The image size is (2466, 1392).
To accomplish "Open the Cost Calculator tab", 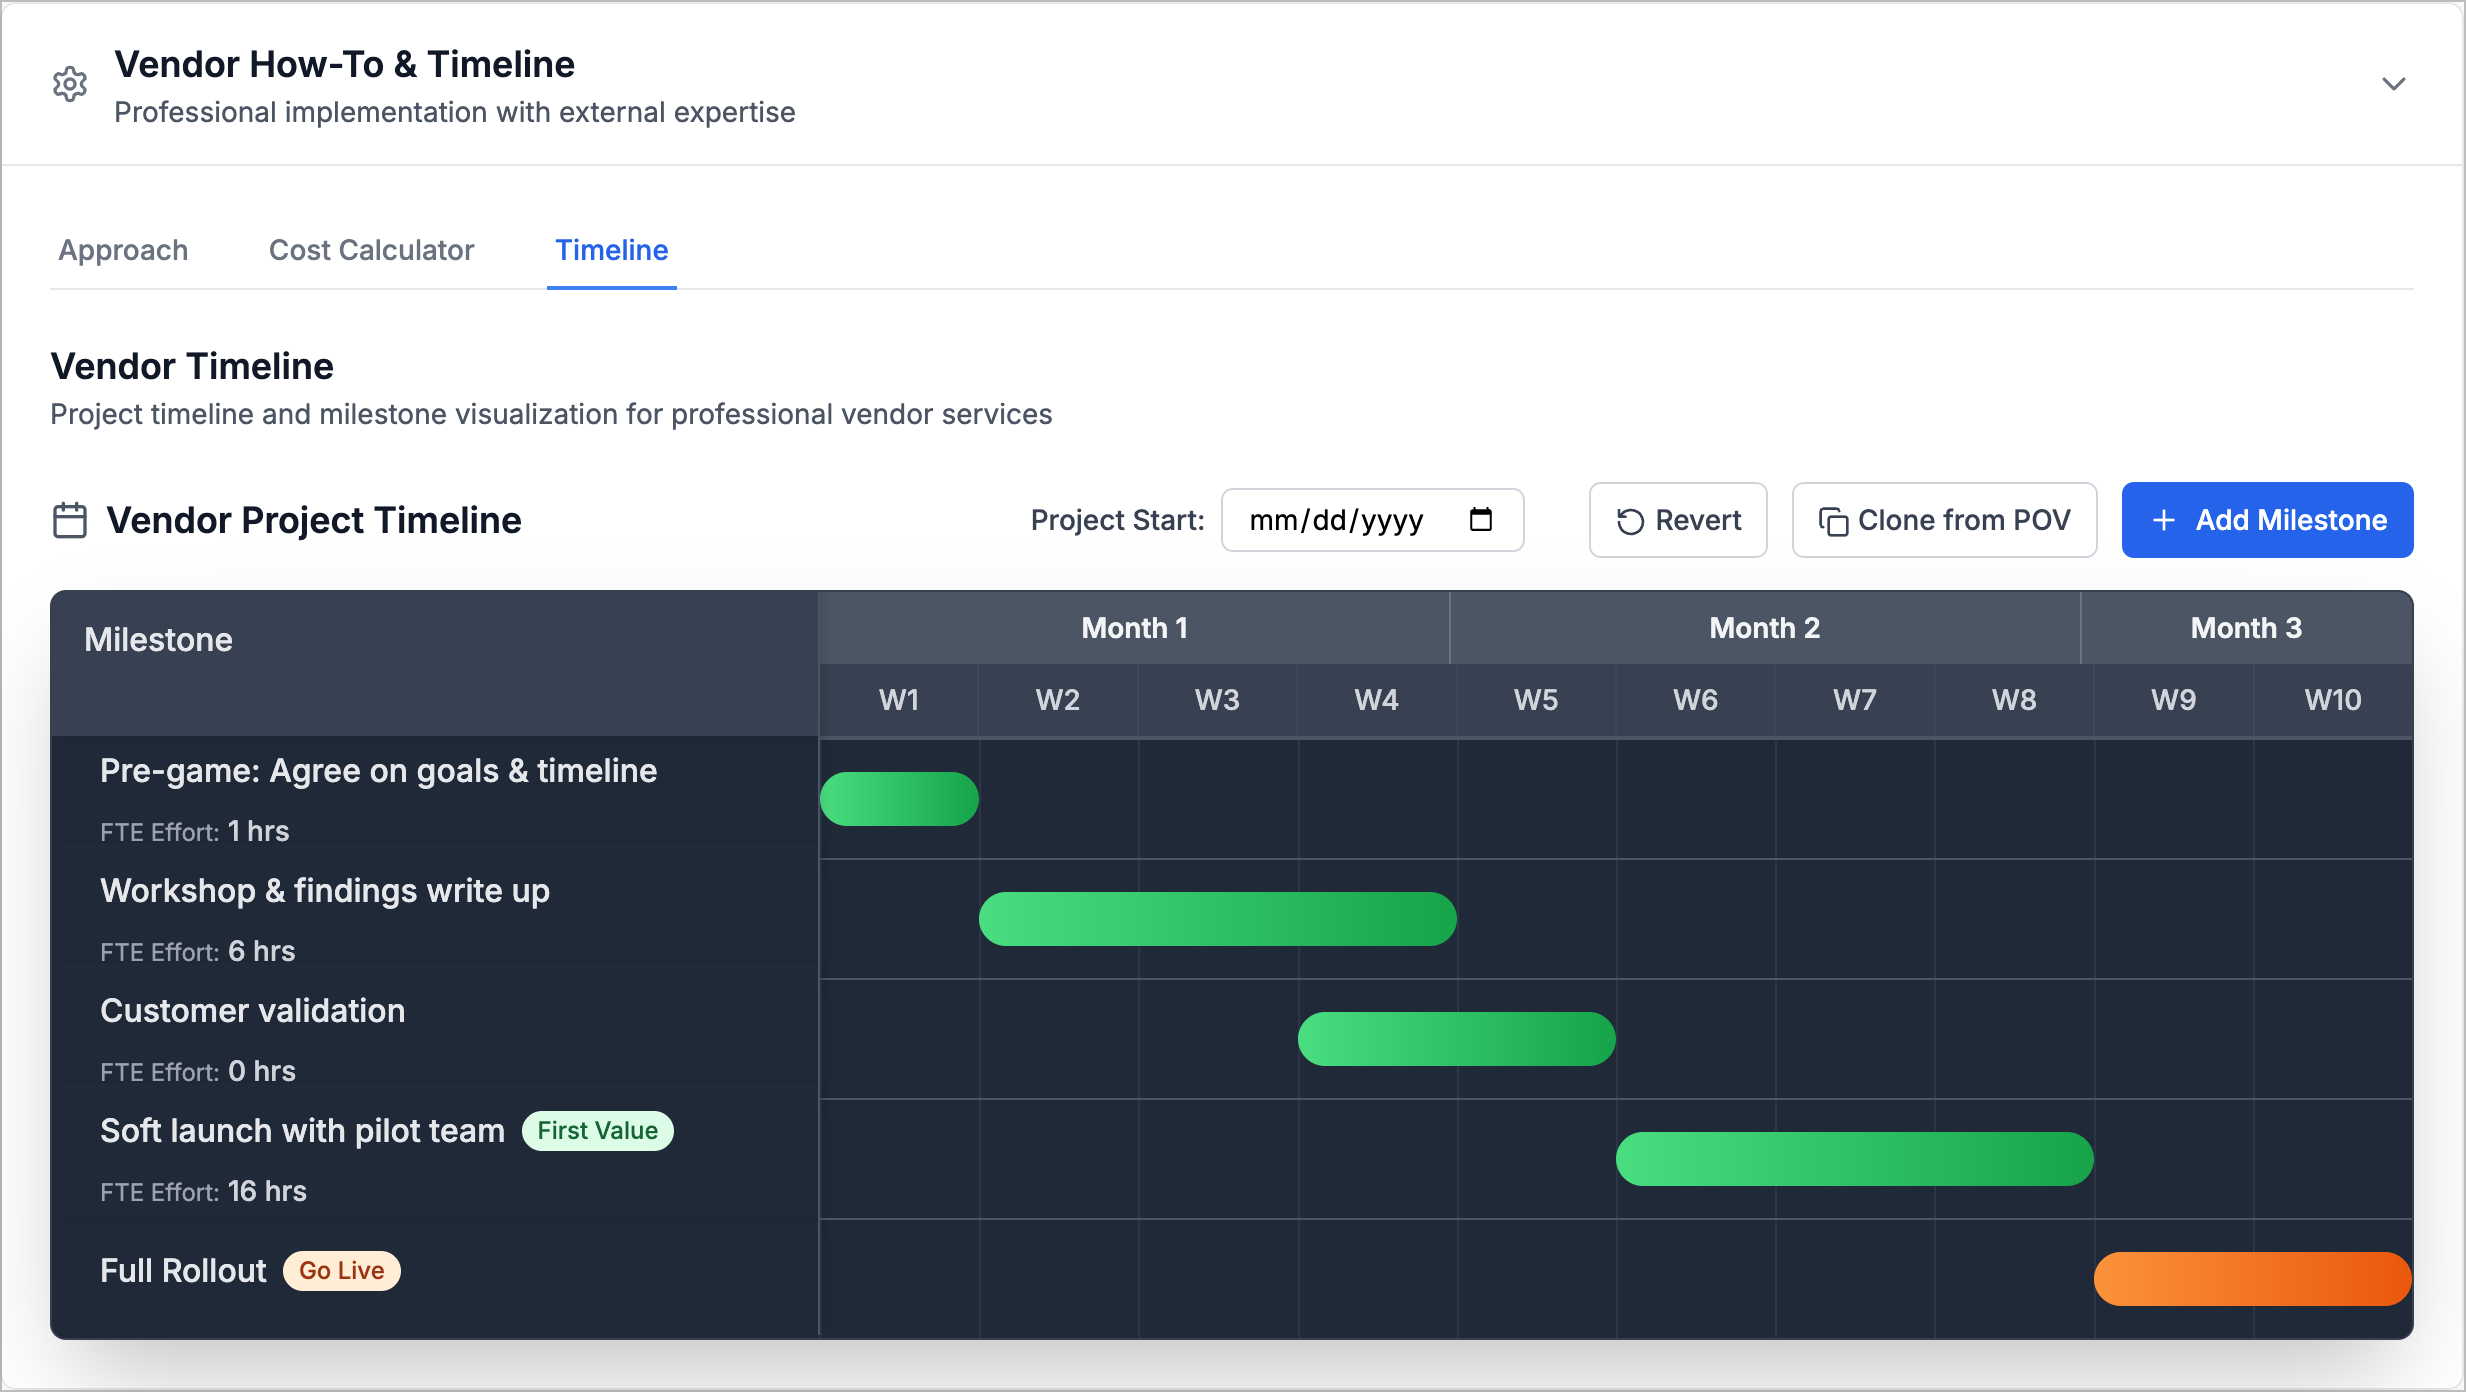I will 371,250.
